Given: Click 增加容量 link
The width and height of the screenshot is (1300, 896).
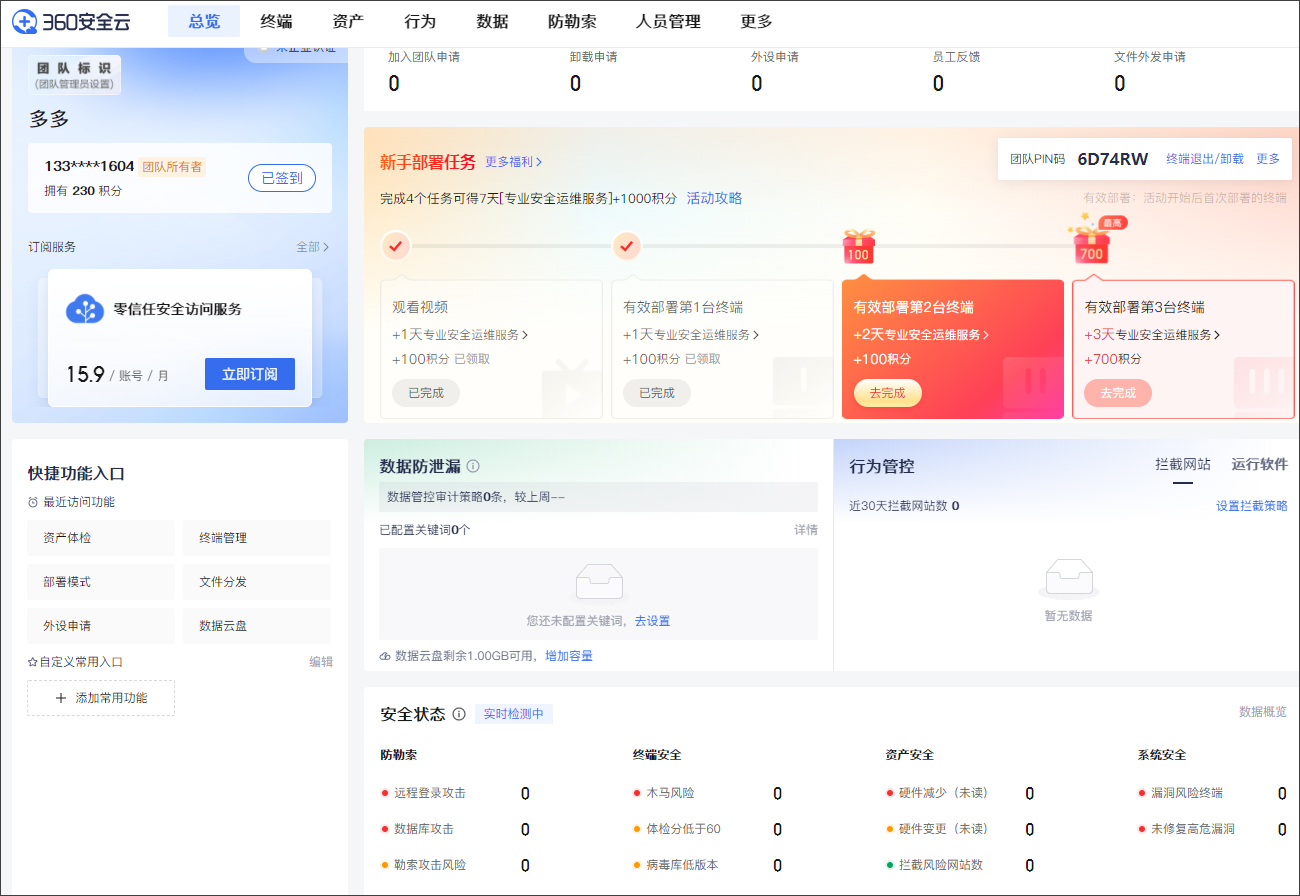Looking at the screenshot, I should coord(569,656).
